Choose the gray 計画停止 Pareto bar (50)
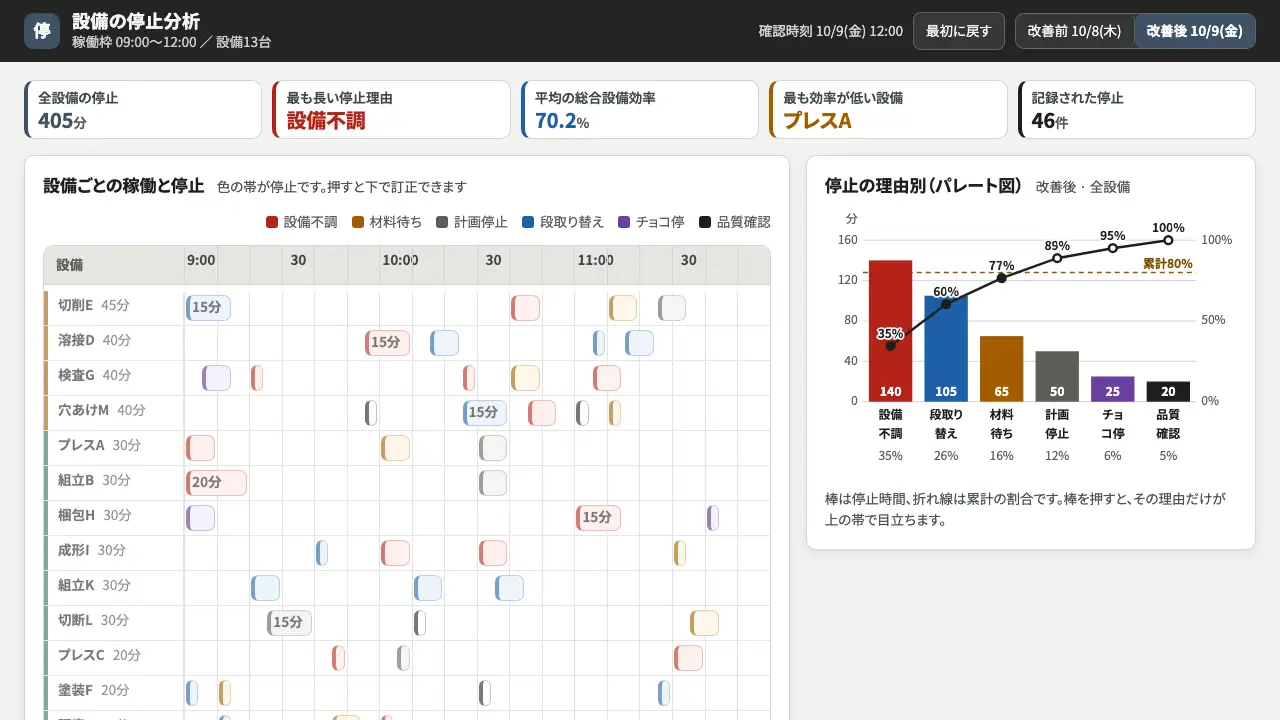1280x720 pixels. pos(1057,376)
